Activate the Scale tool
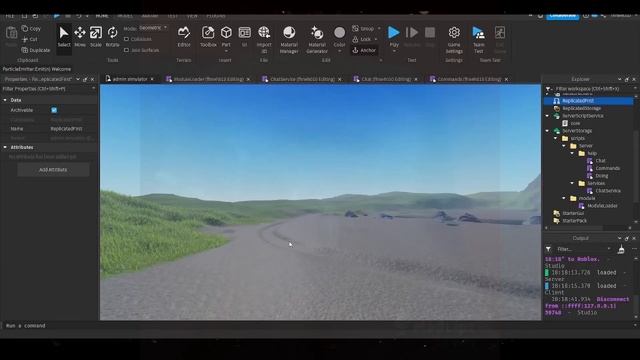The image size is (640, 360). (x=96, y=37)
